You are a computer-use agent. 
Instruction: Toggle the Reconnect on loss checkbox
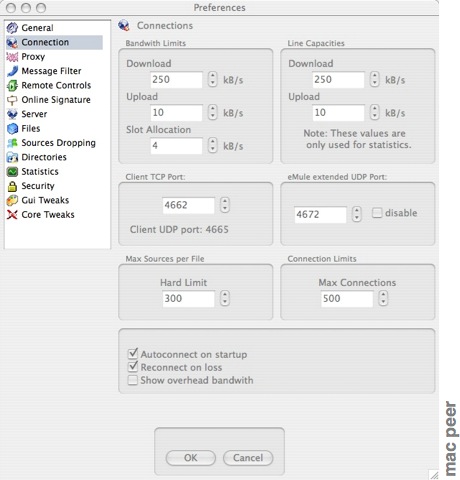click(133, 367)
